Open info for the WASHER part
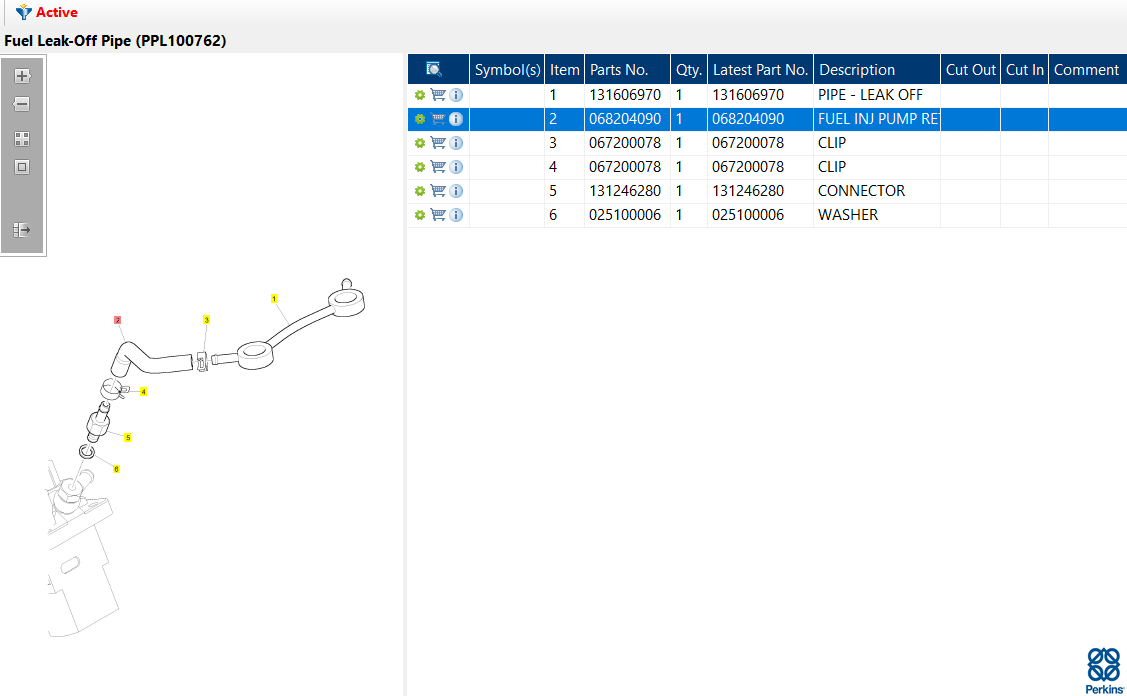The image size is (1127, 696). 456,215
